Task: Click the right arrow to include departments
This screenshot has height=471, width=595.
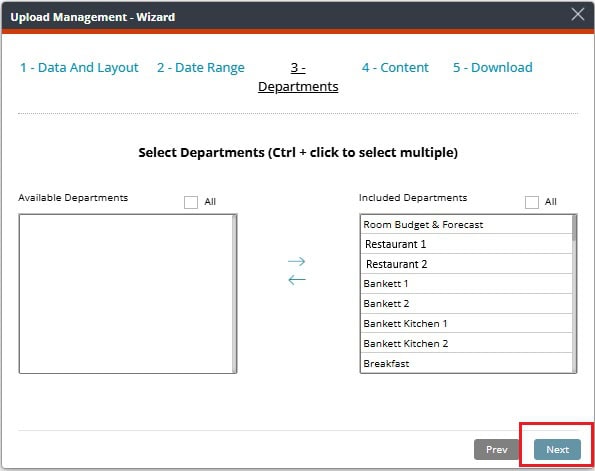Action: (x=296, y=261)
